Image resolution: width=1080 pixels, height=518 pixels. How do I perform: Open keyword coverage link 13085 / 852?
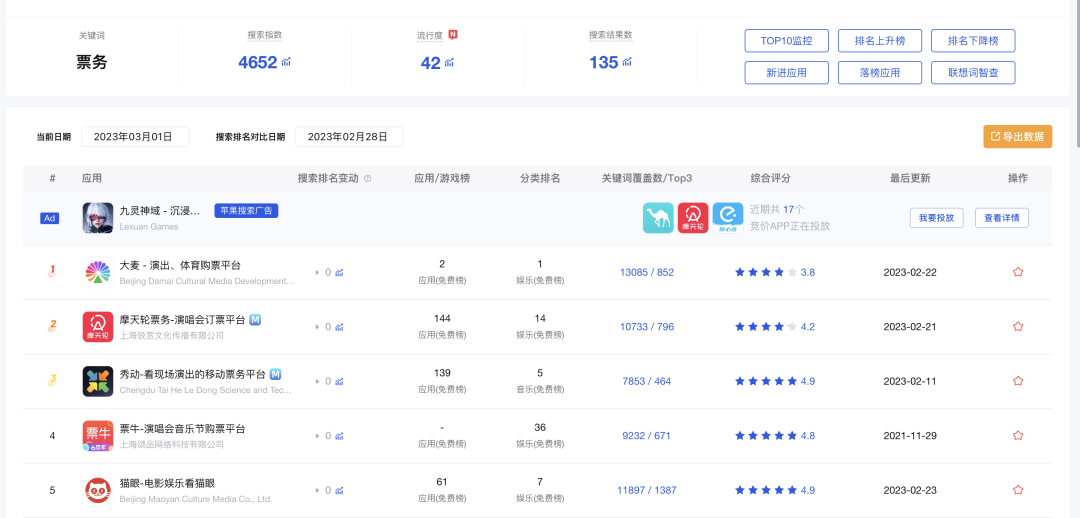(x=647, y=272)
